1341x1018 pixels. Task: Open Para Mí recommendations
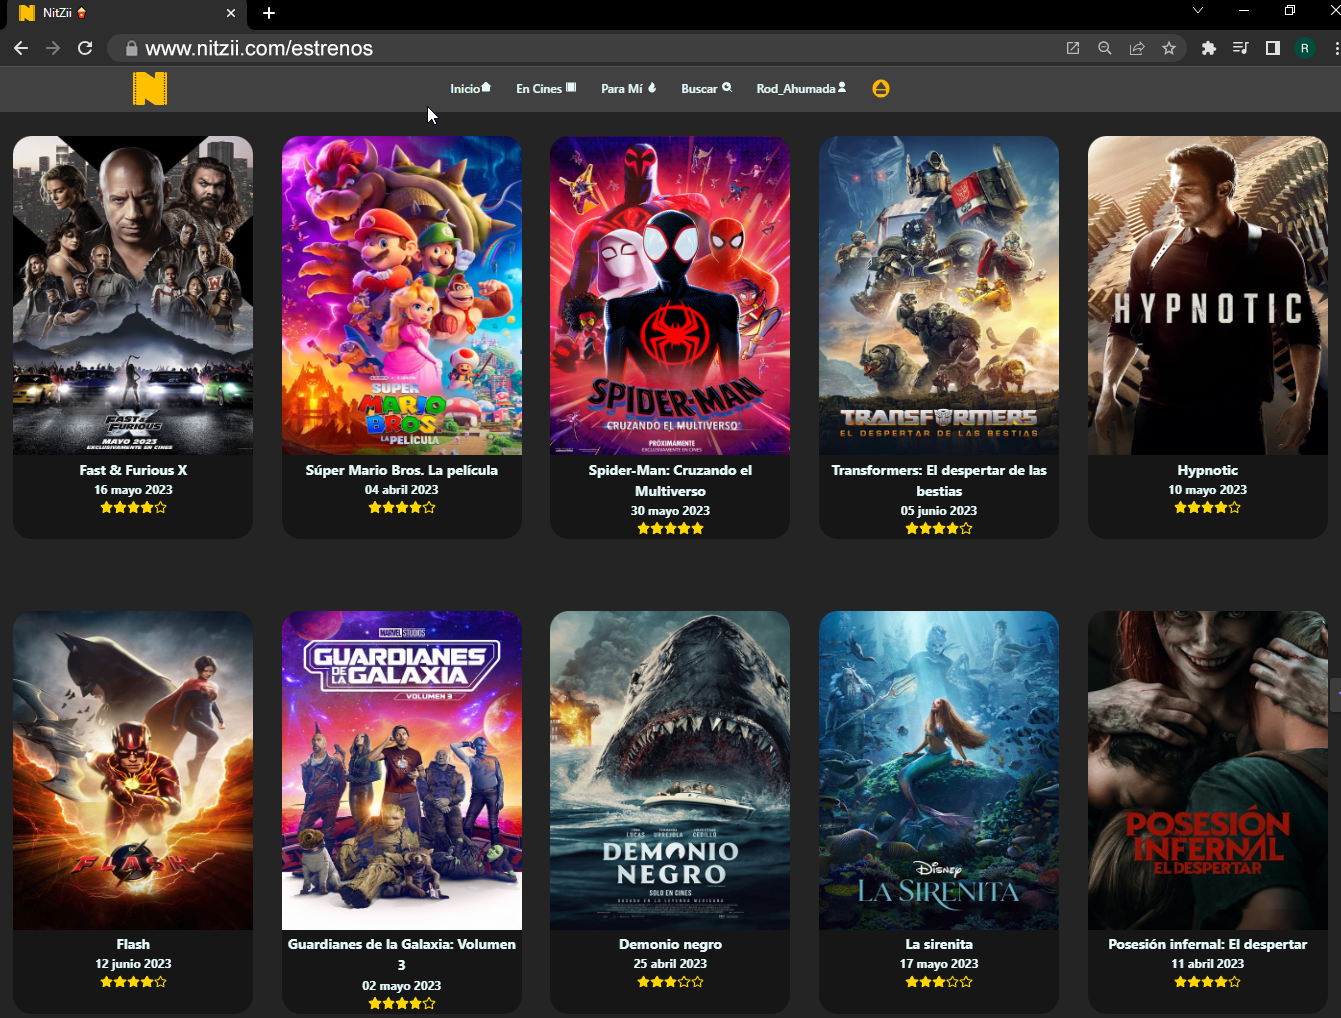pyautogui.click(x=628, y=89)
